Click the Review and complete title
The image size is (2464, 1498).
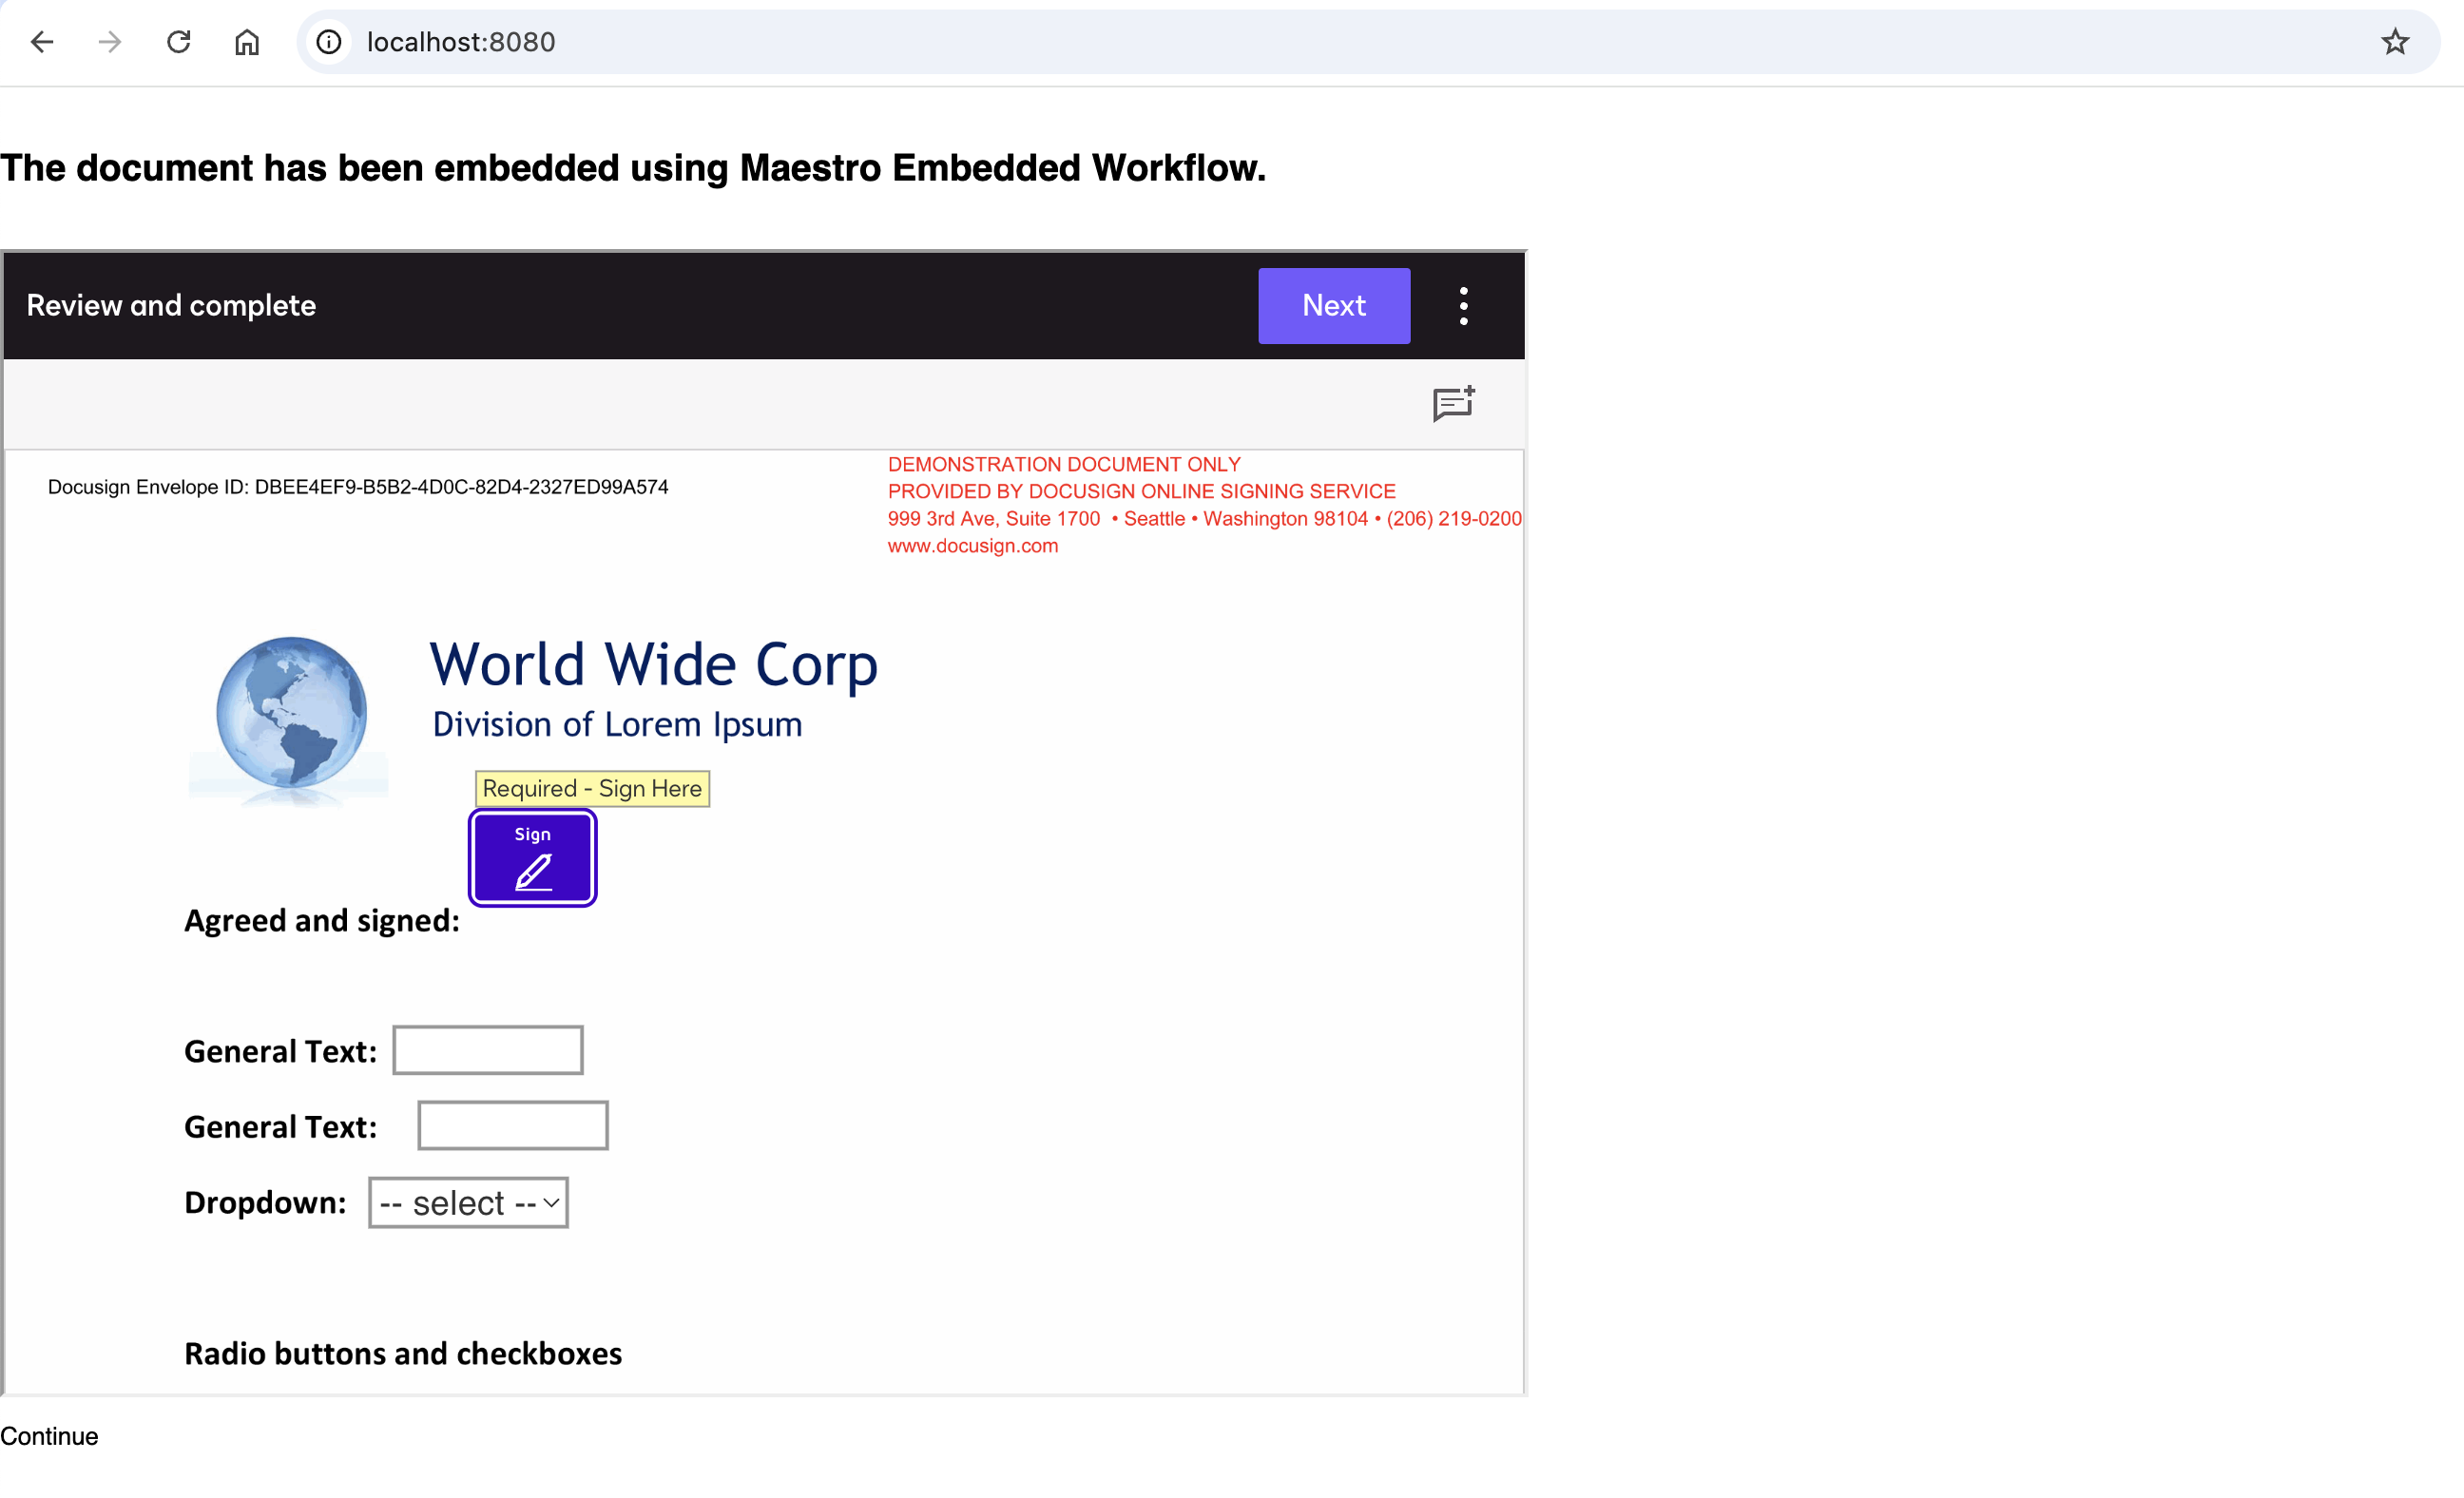click(x=171, y=305)
